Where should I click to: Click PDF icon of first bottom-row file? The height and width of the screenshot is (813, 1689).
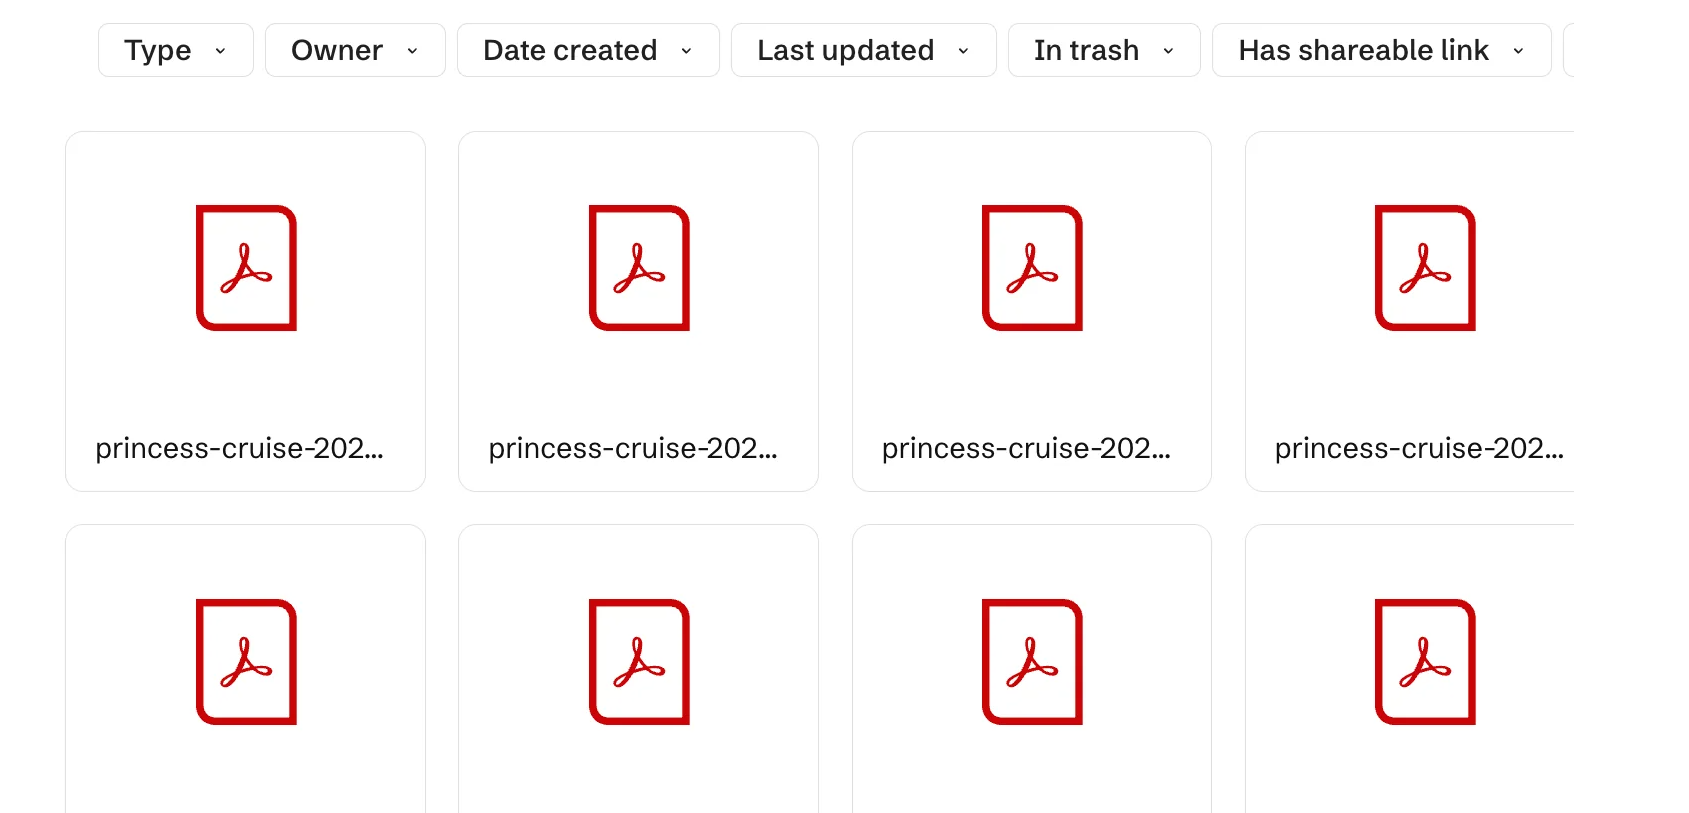point(246,662)
